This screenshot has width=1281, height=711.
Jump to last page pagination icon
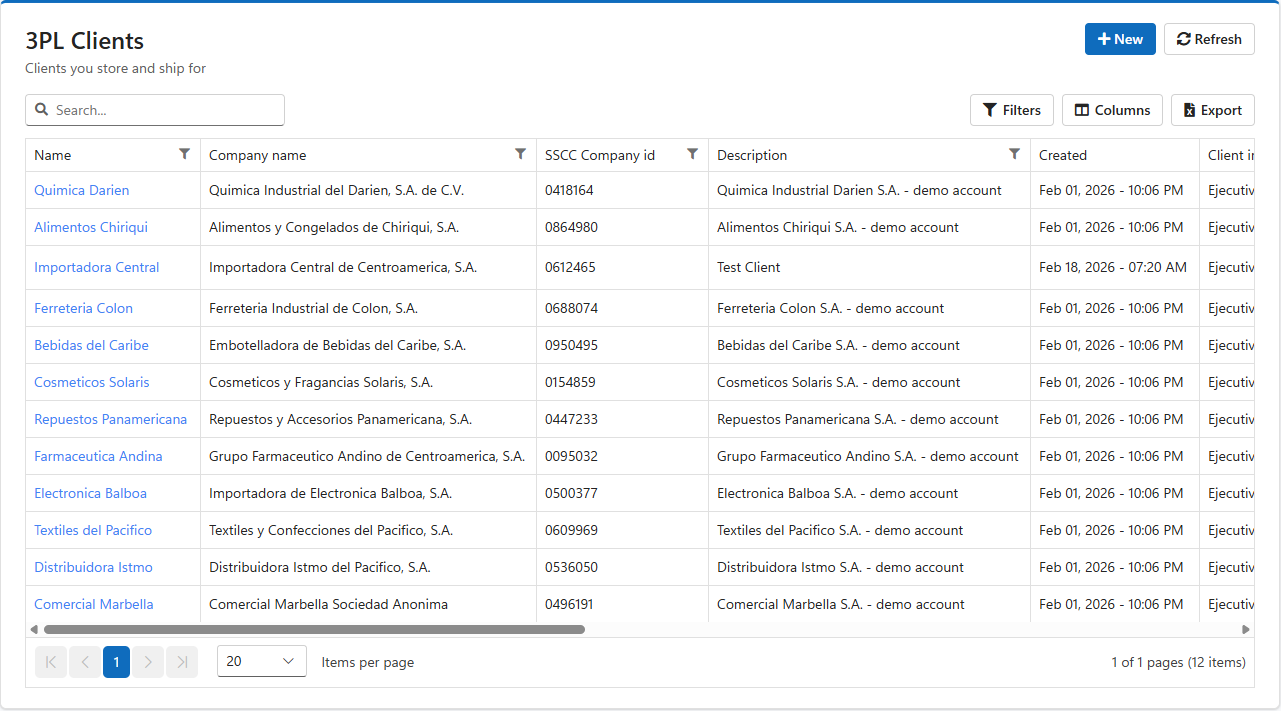click(181, 662)
